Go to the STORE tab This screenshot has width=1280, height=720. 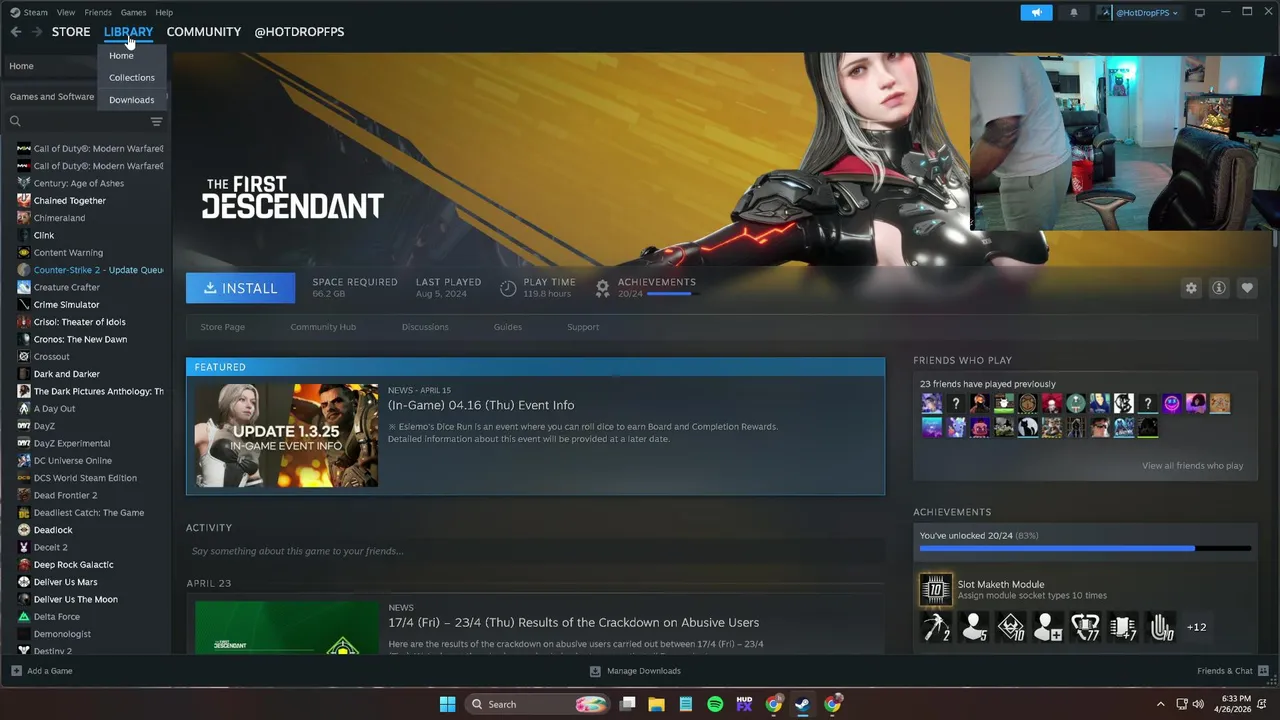71,32
